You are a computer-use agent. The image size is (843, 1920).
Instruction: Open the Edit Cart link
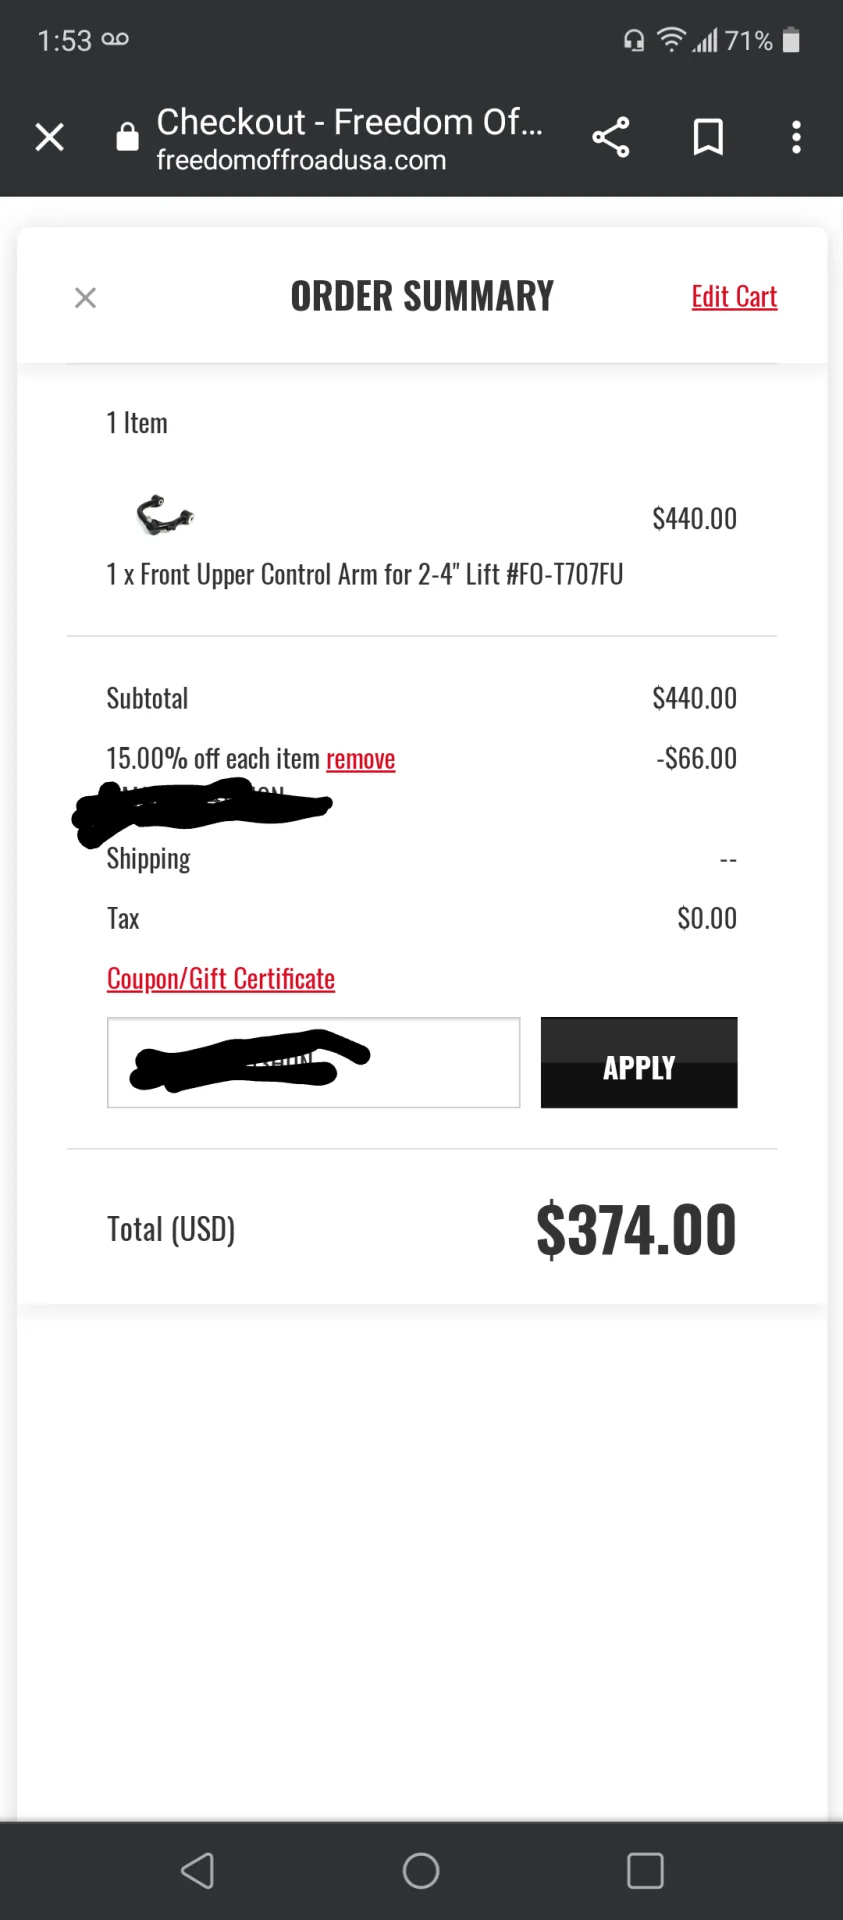click(734, 297)
